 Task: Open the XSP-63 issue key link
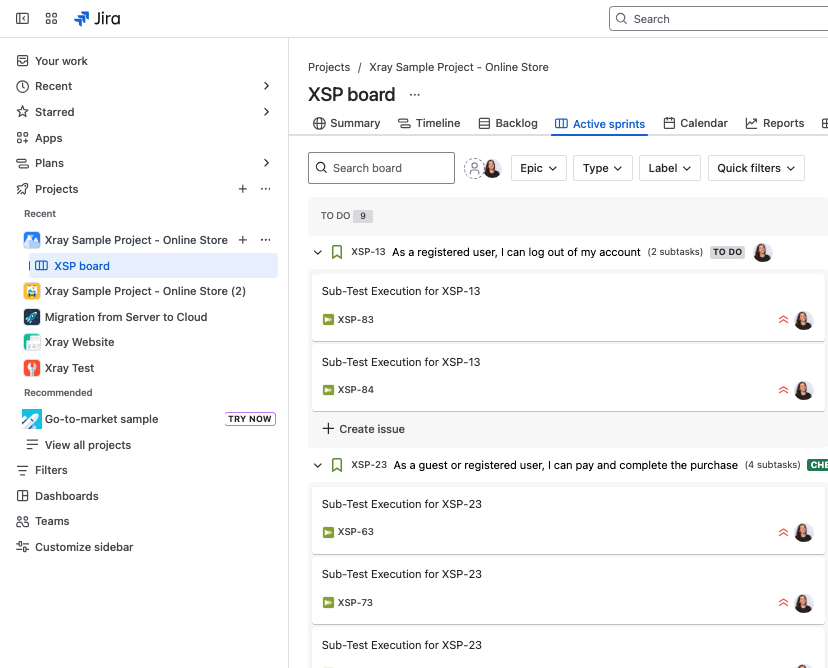[x=355, y=532]
